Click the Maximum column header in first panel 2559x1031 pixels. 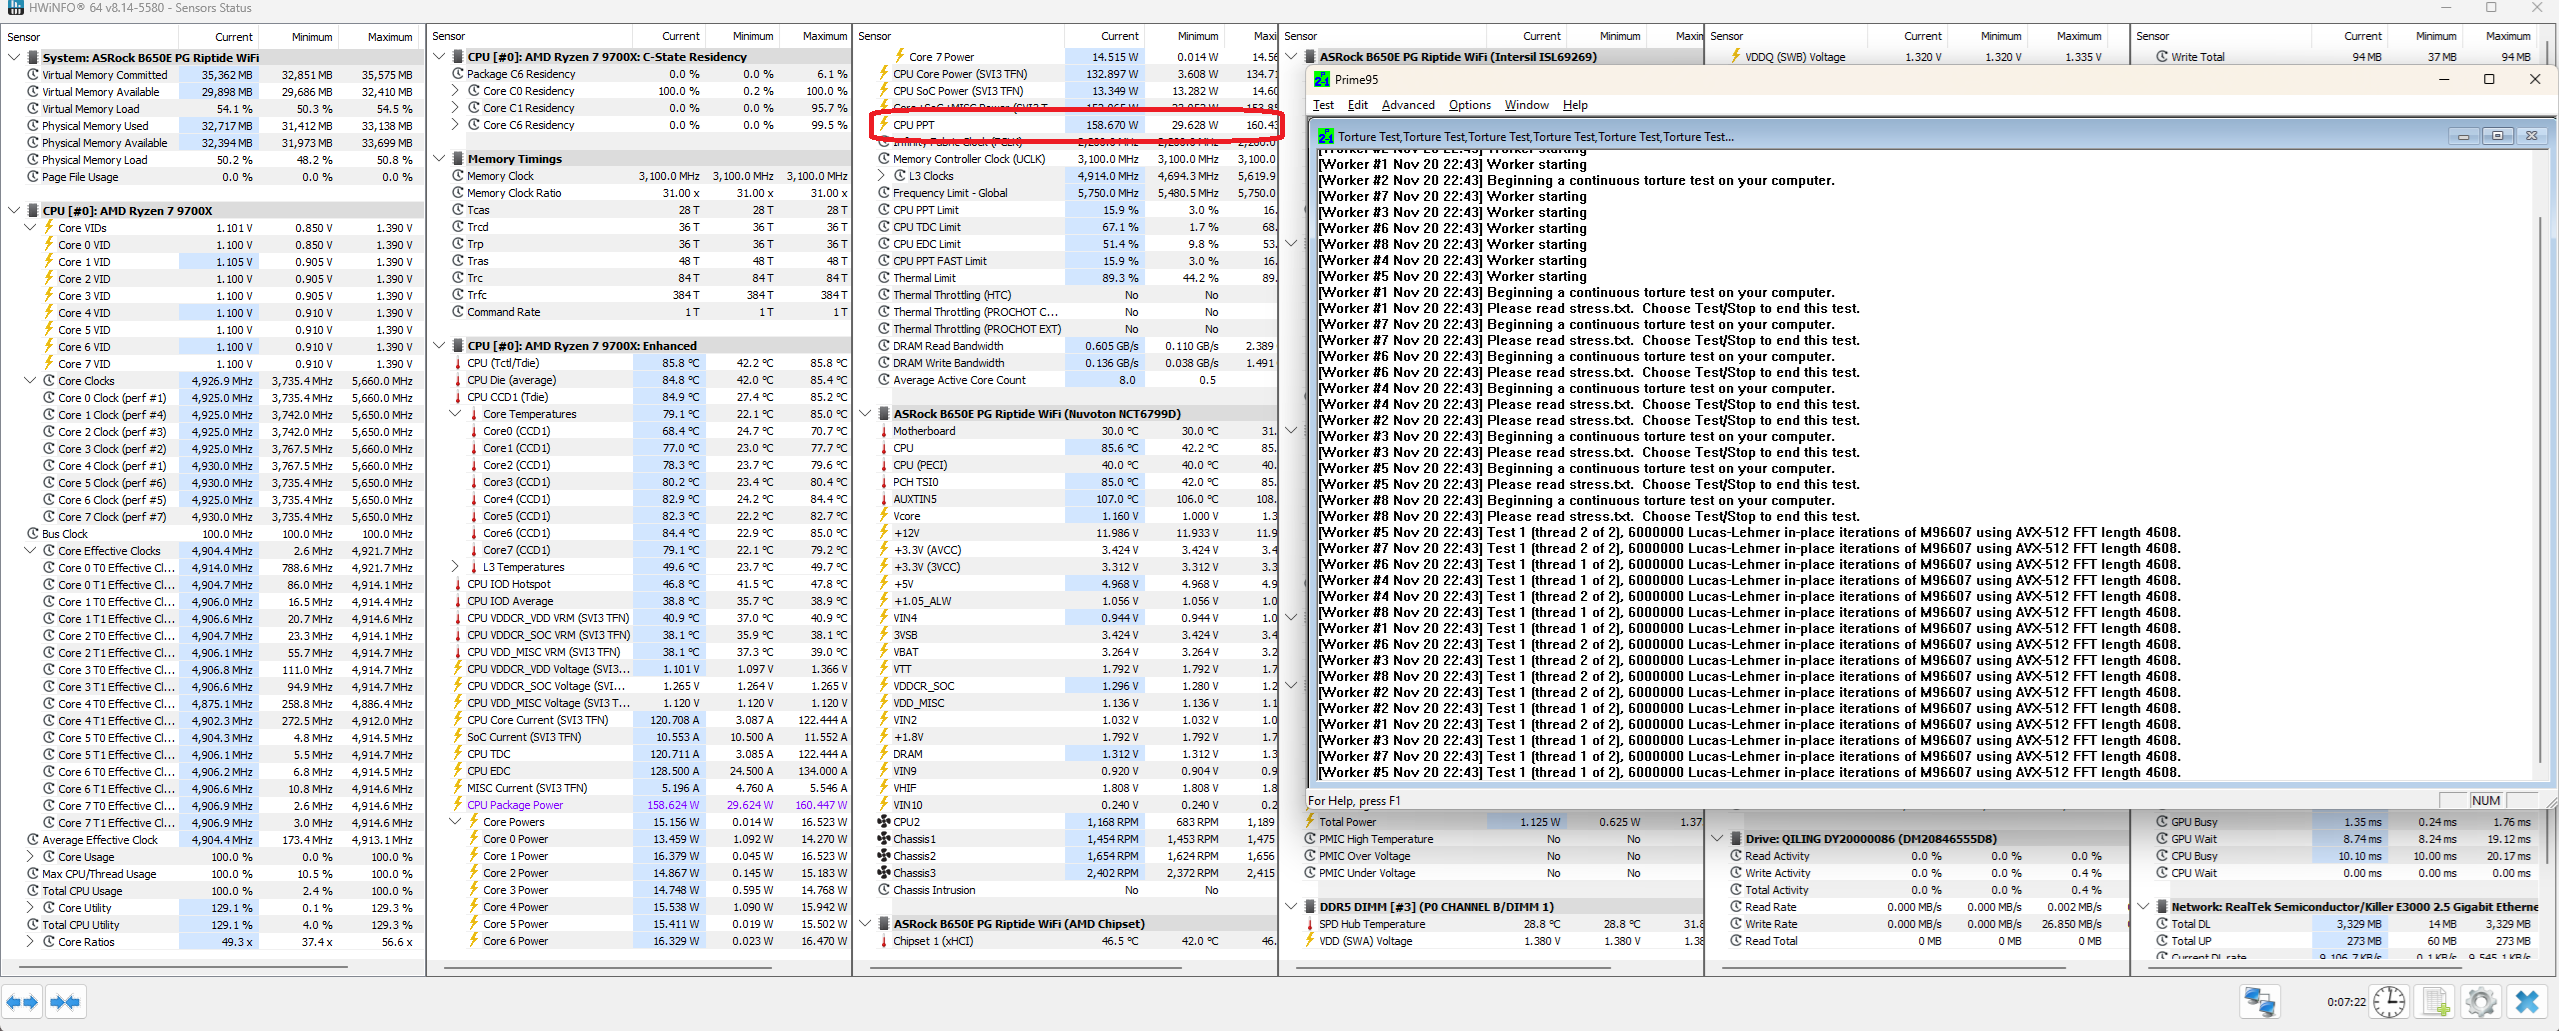point(390,37)
